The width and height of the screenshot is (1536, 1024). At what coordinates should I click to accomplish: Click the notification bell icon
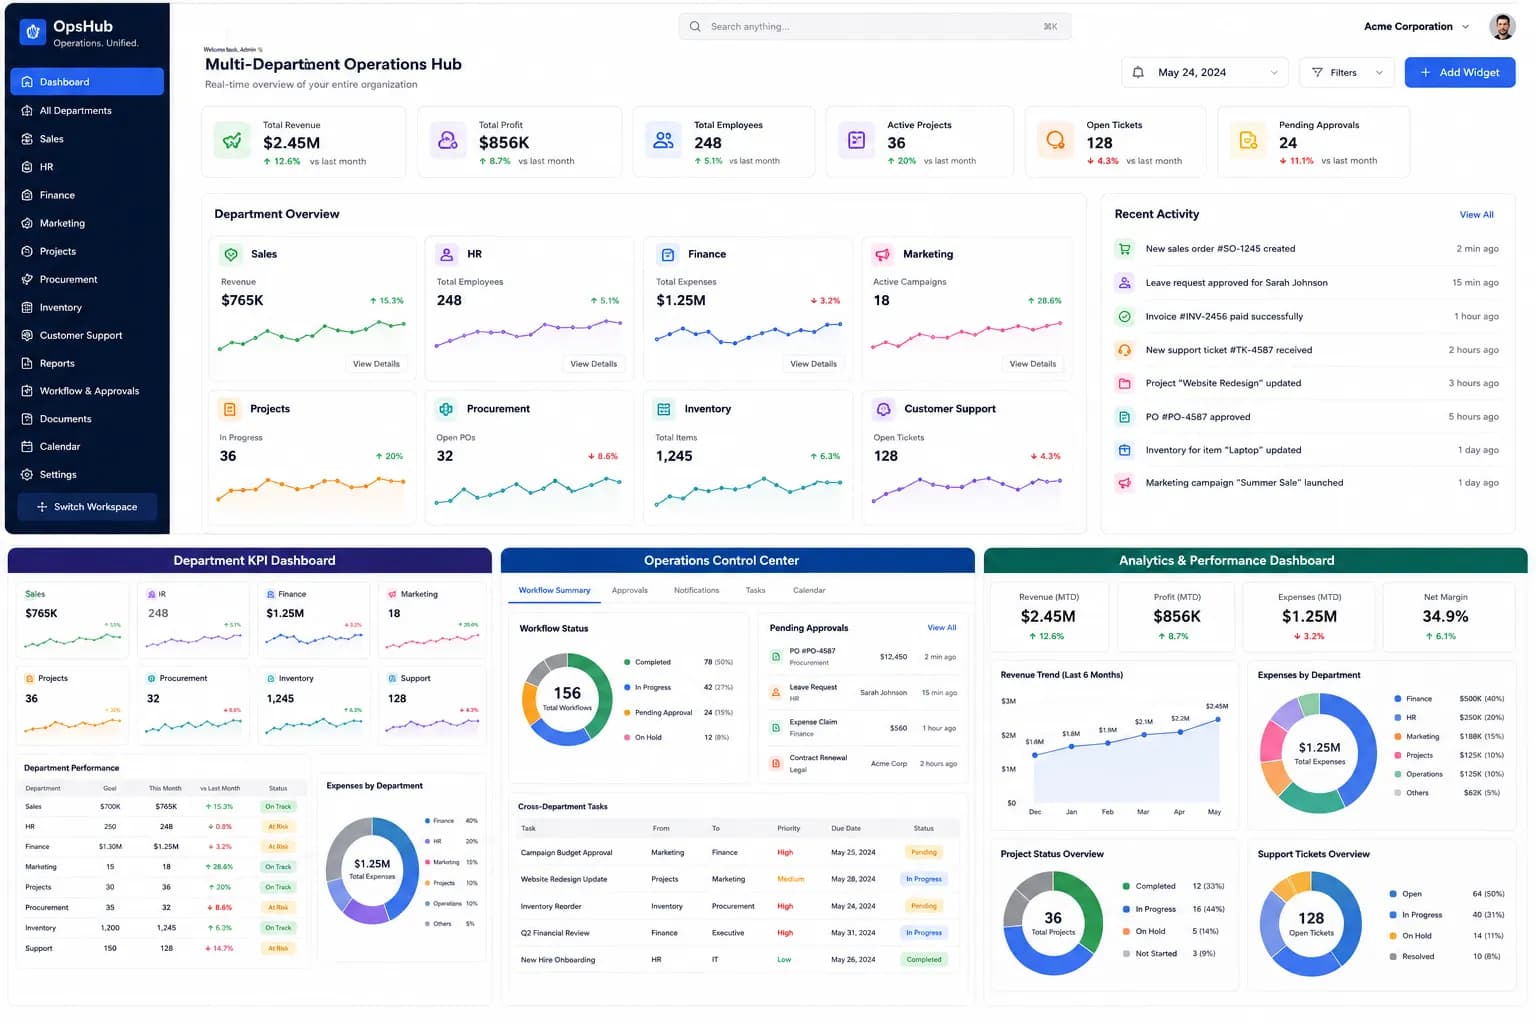pos(1138,72)
